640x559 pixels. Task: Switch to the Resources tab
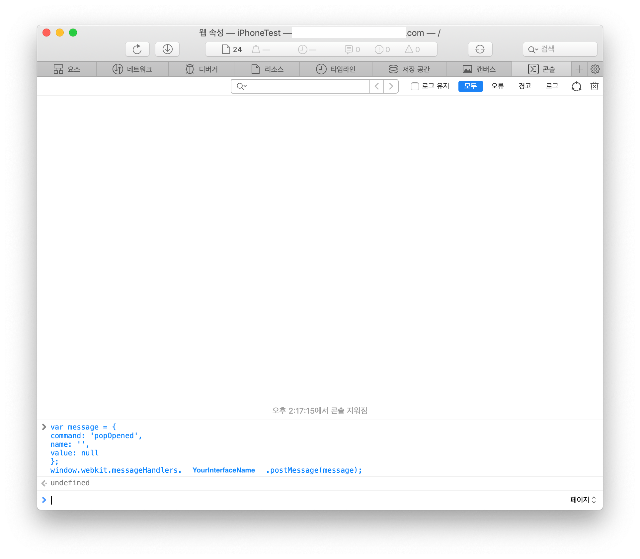tap(267, 69)
